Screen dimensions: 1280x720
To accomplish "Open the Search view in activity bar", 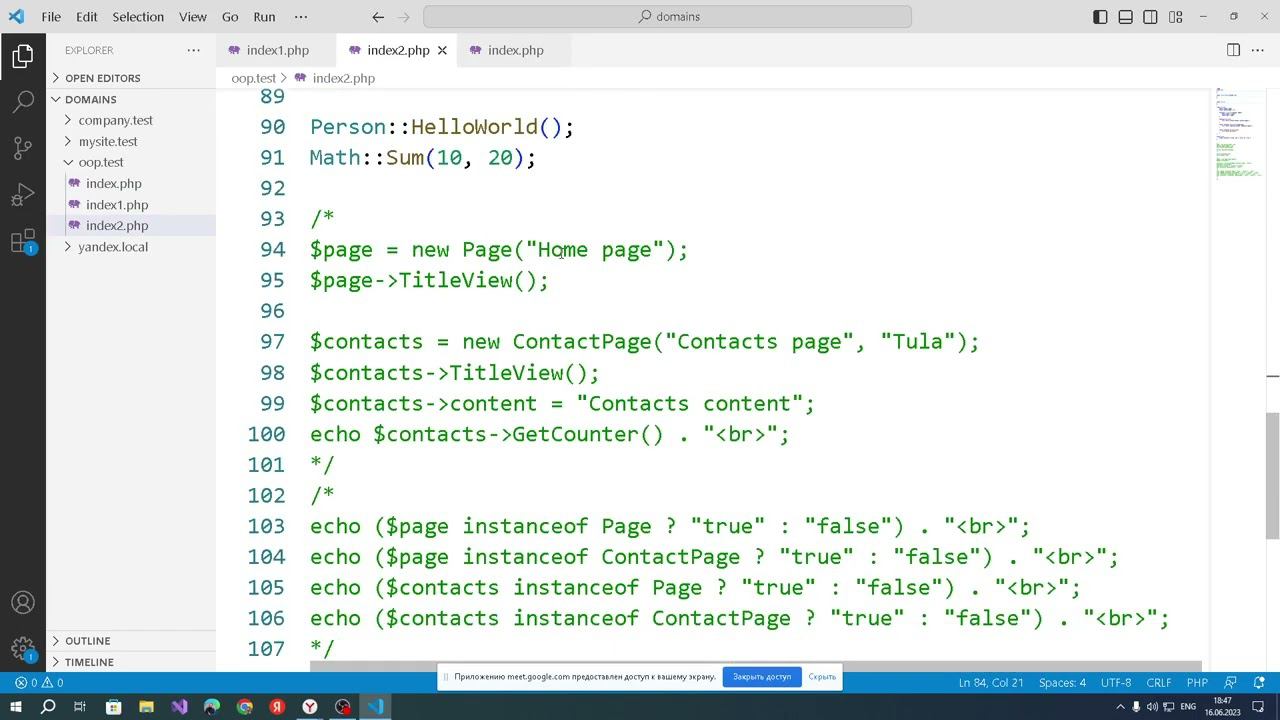I will (x=23, y=102).
